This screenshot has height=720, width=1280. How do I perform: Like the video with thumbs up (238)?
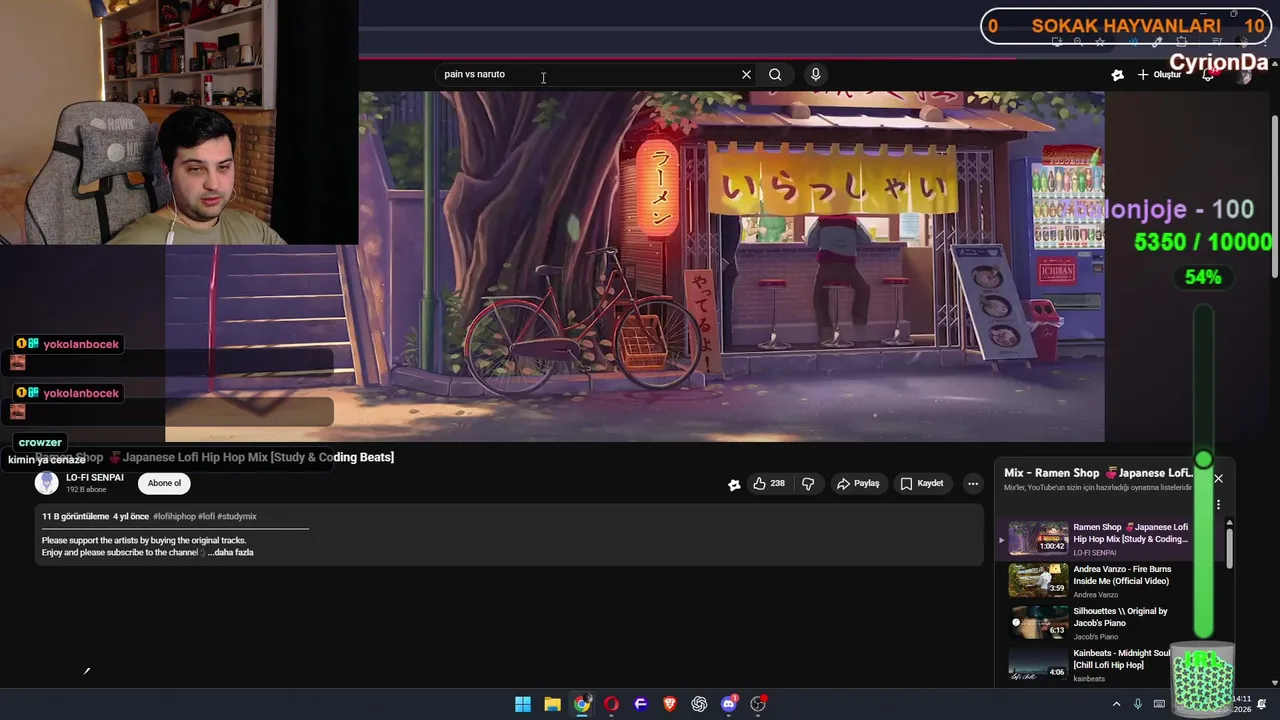769,484
